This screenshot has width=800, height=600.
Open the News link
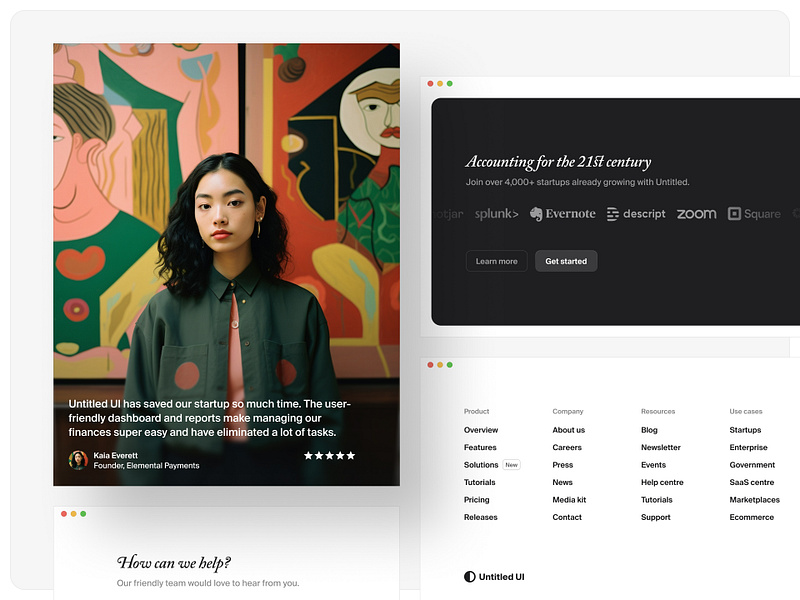point(562,482)
